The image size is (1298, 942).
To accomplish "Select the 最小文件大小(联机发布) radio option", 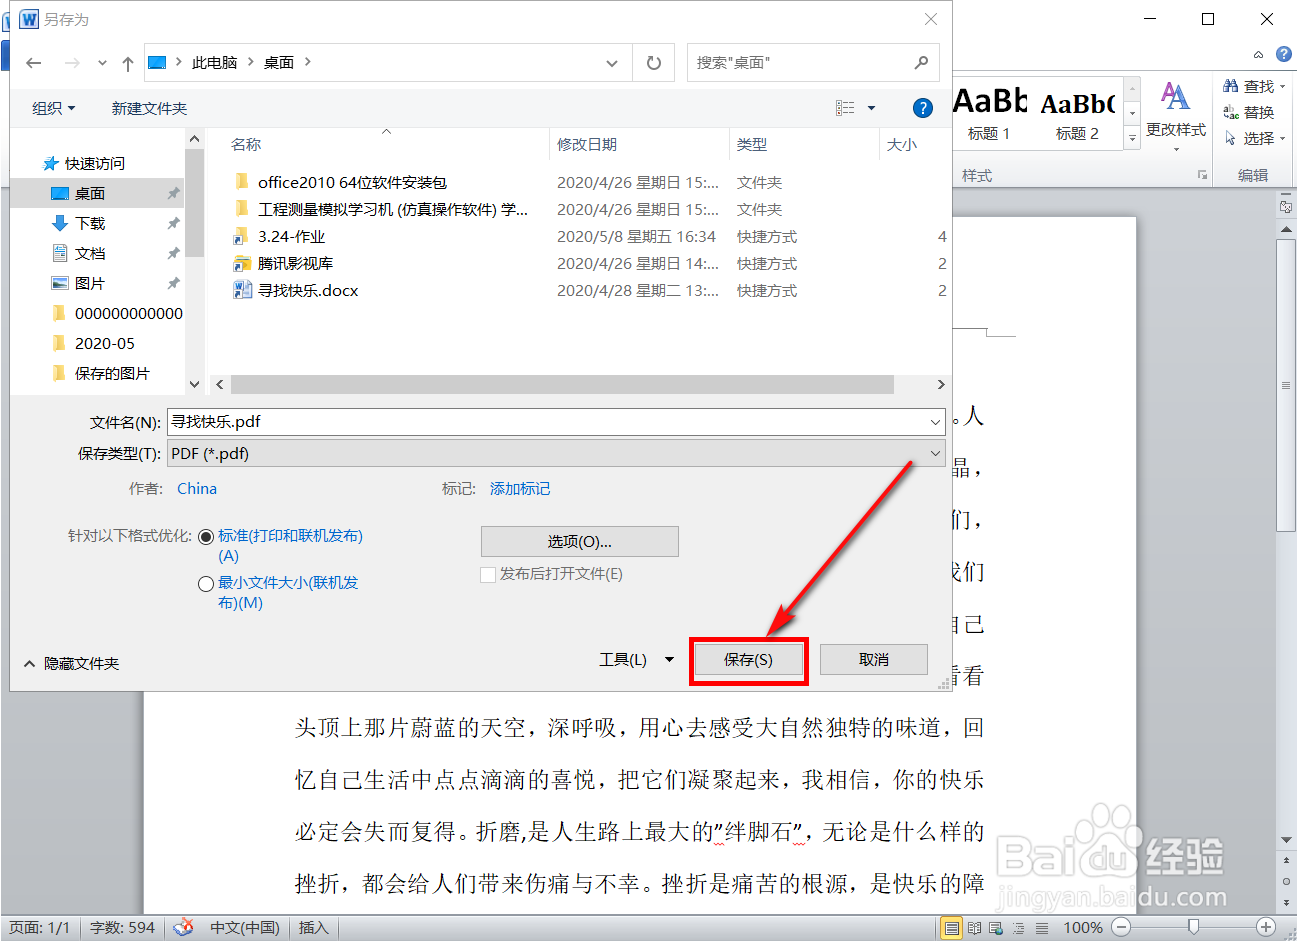I will pos(206,582).
